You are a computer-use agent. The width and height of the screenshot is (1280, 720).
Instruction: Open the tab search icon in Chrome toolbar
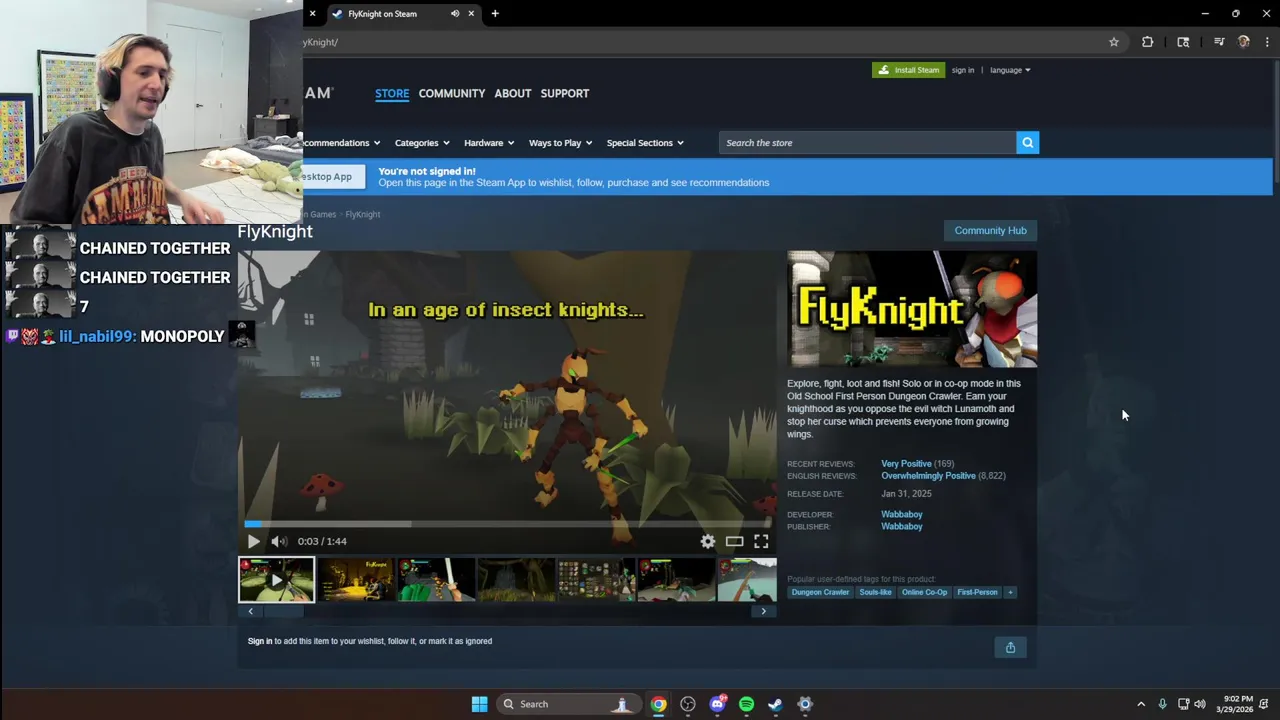pyautogui.click(x=1183, y=42)
